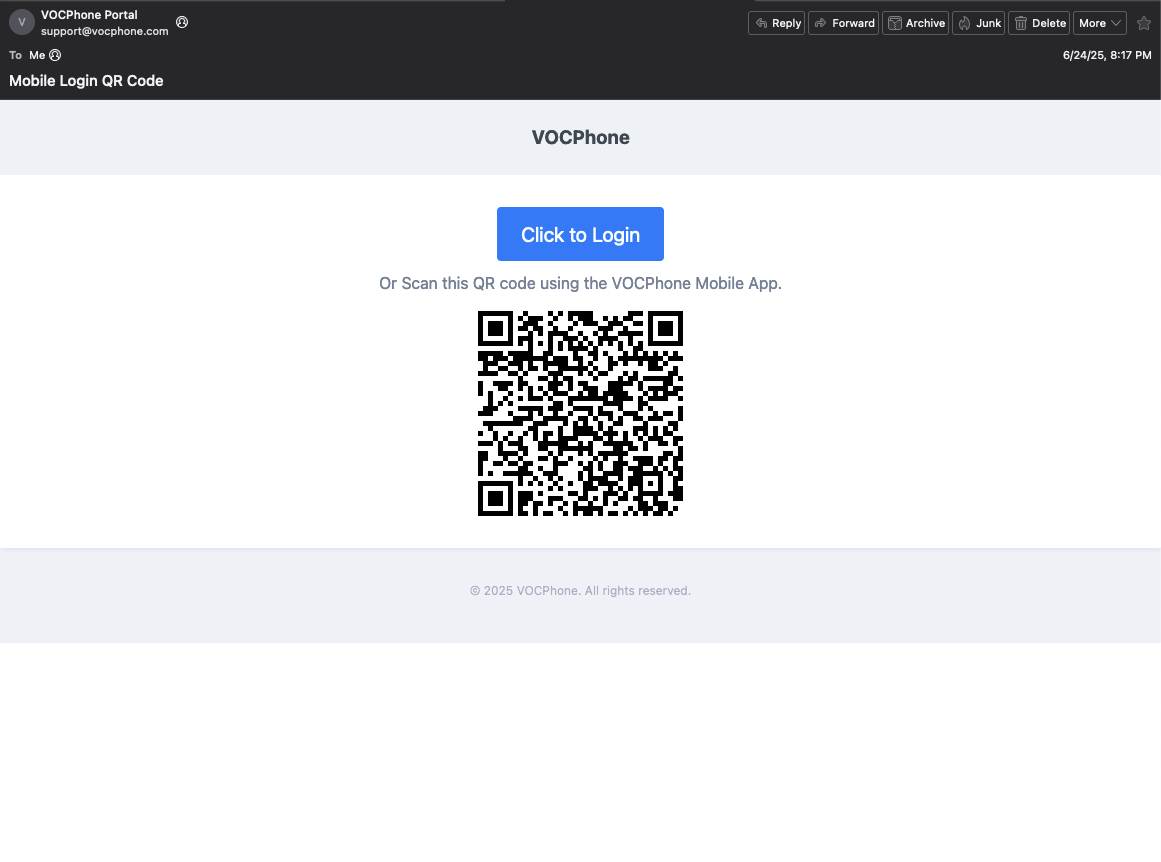
Task: Add the "Me" recipient to contacts
Action: [54, 55]
